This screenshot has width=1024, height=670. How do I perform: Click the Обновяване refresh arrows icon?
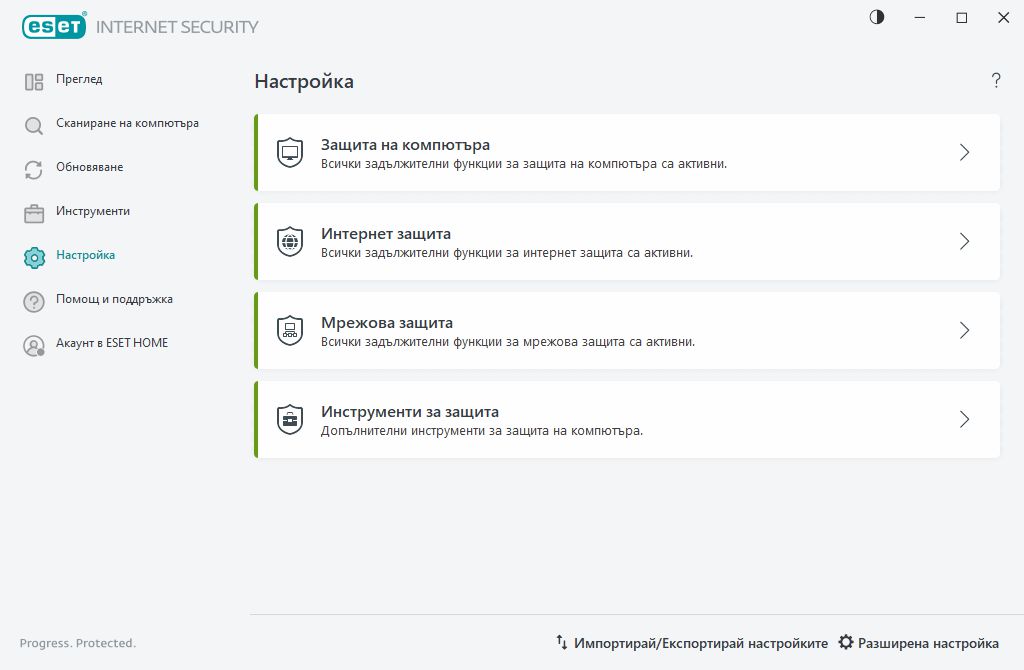[34, 170]
